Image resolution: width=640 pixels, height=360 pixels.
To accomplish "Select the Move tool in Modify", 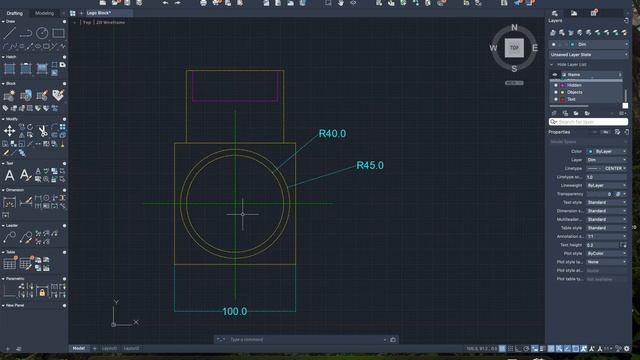I will pos(9,131).
